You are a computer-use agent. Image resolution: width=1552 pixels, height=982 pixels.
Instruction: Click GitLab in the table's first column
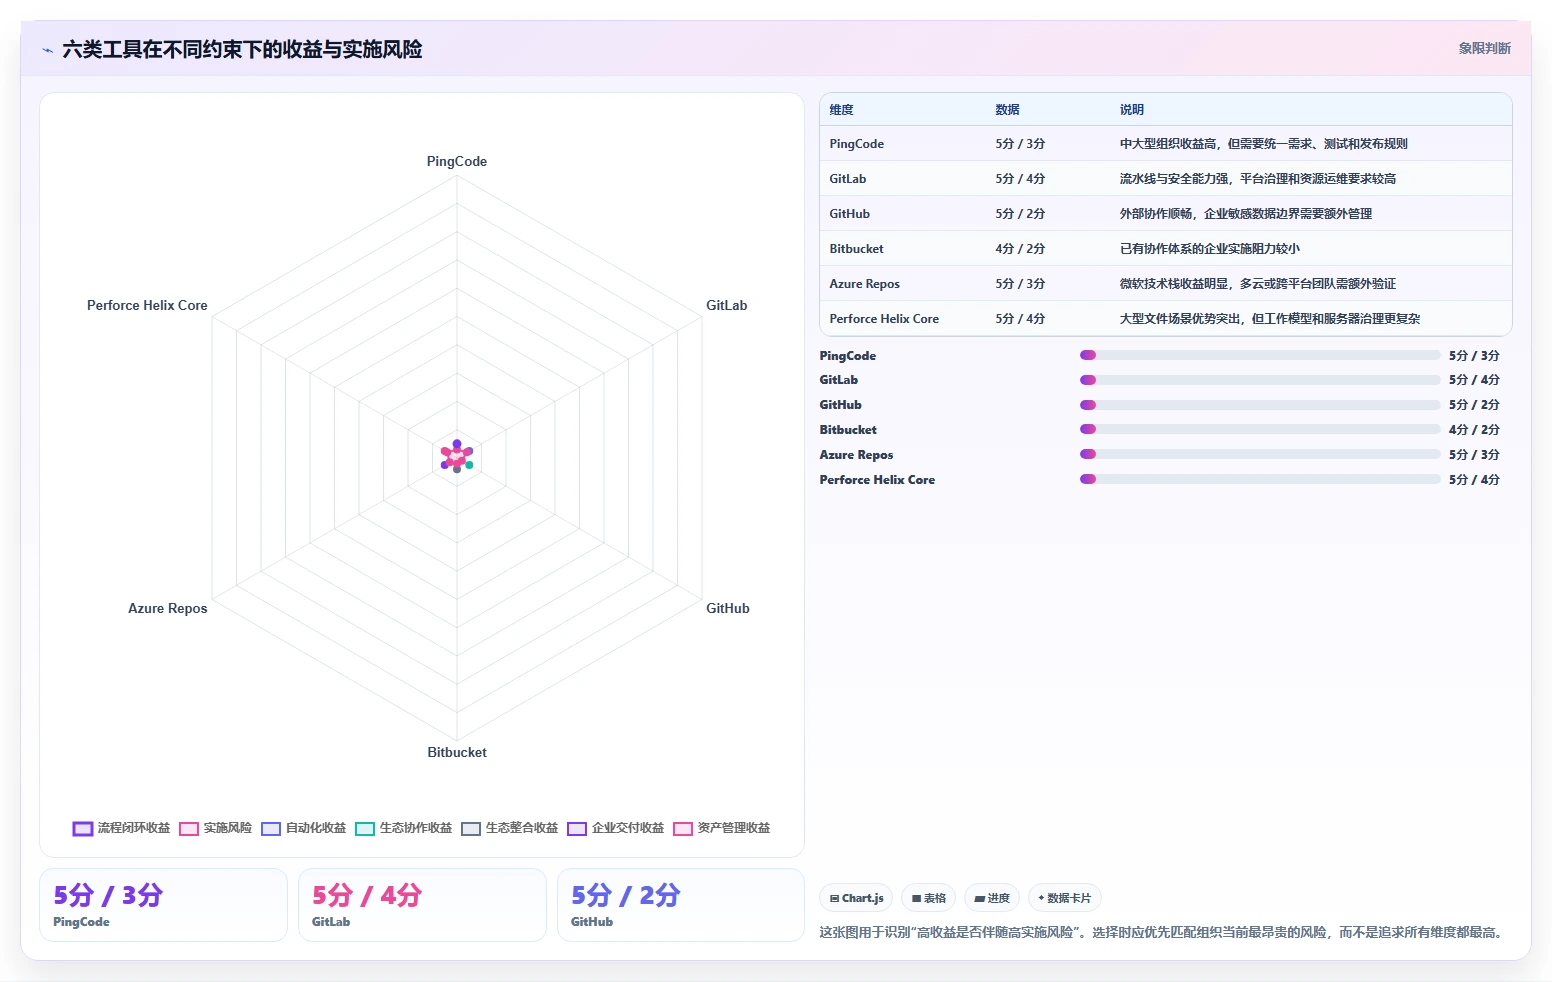click(847, 179)
